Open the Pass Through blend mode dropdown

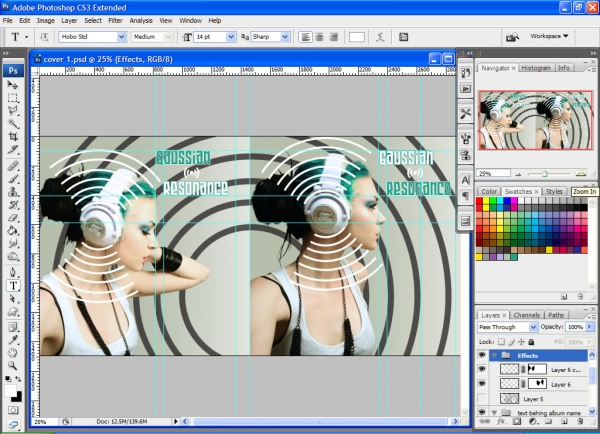pyautogui.click(x=533, y=327)
